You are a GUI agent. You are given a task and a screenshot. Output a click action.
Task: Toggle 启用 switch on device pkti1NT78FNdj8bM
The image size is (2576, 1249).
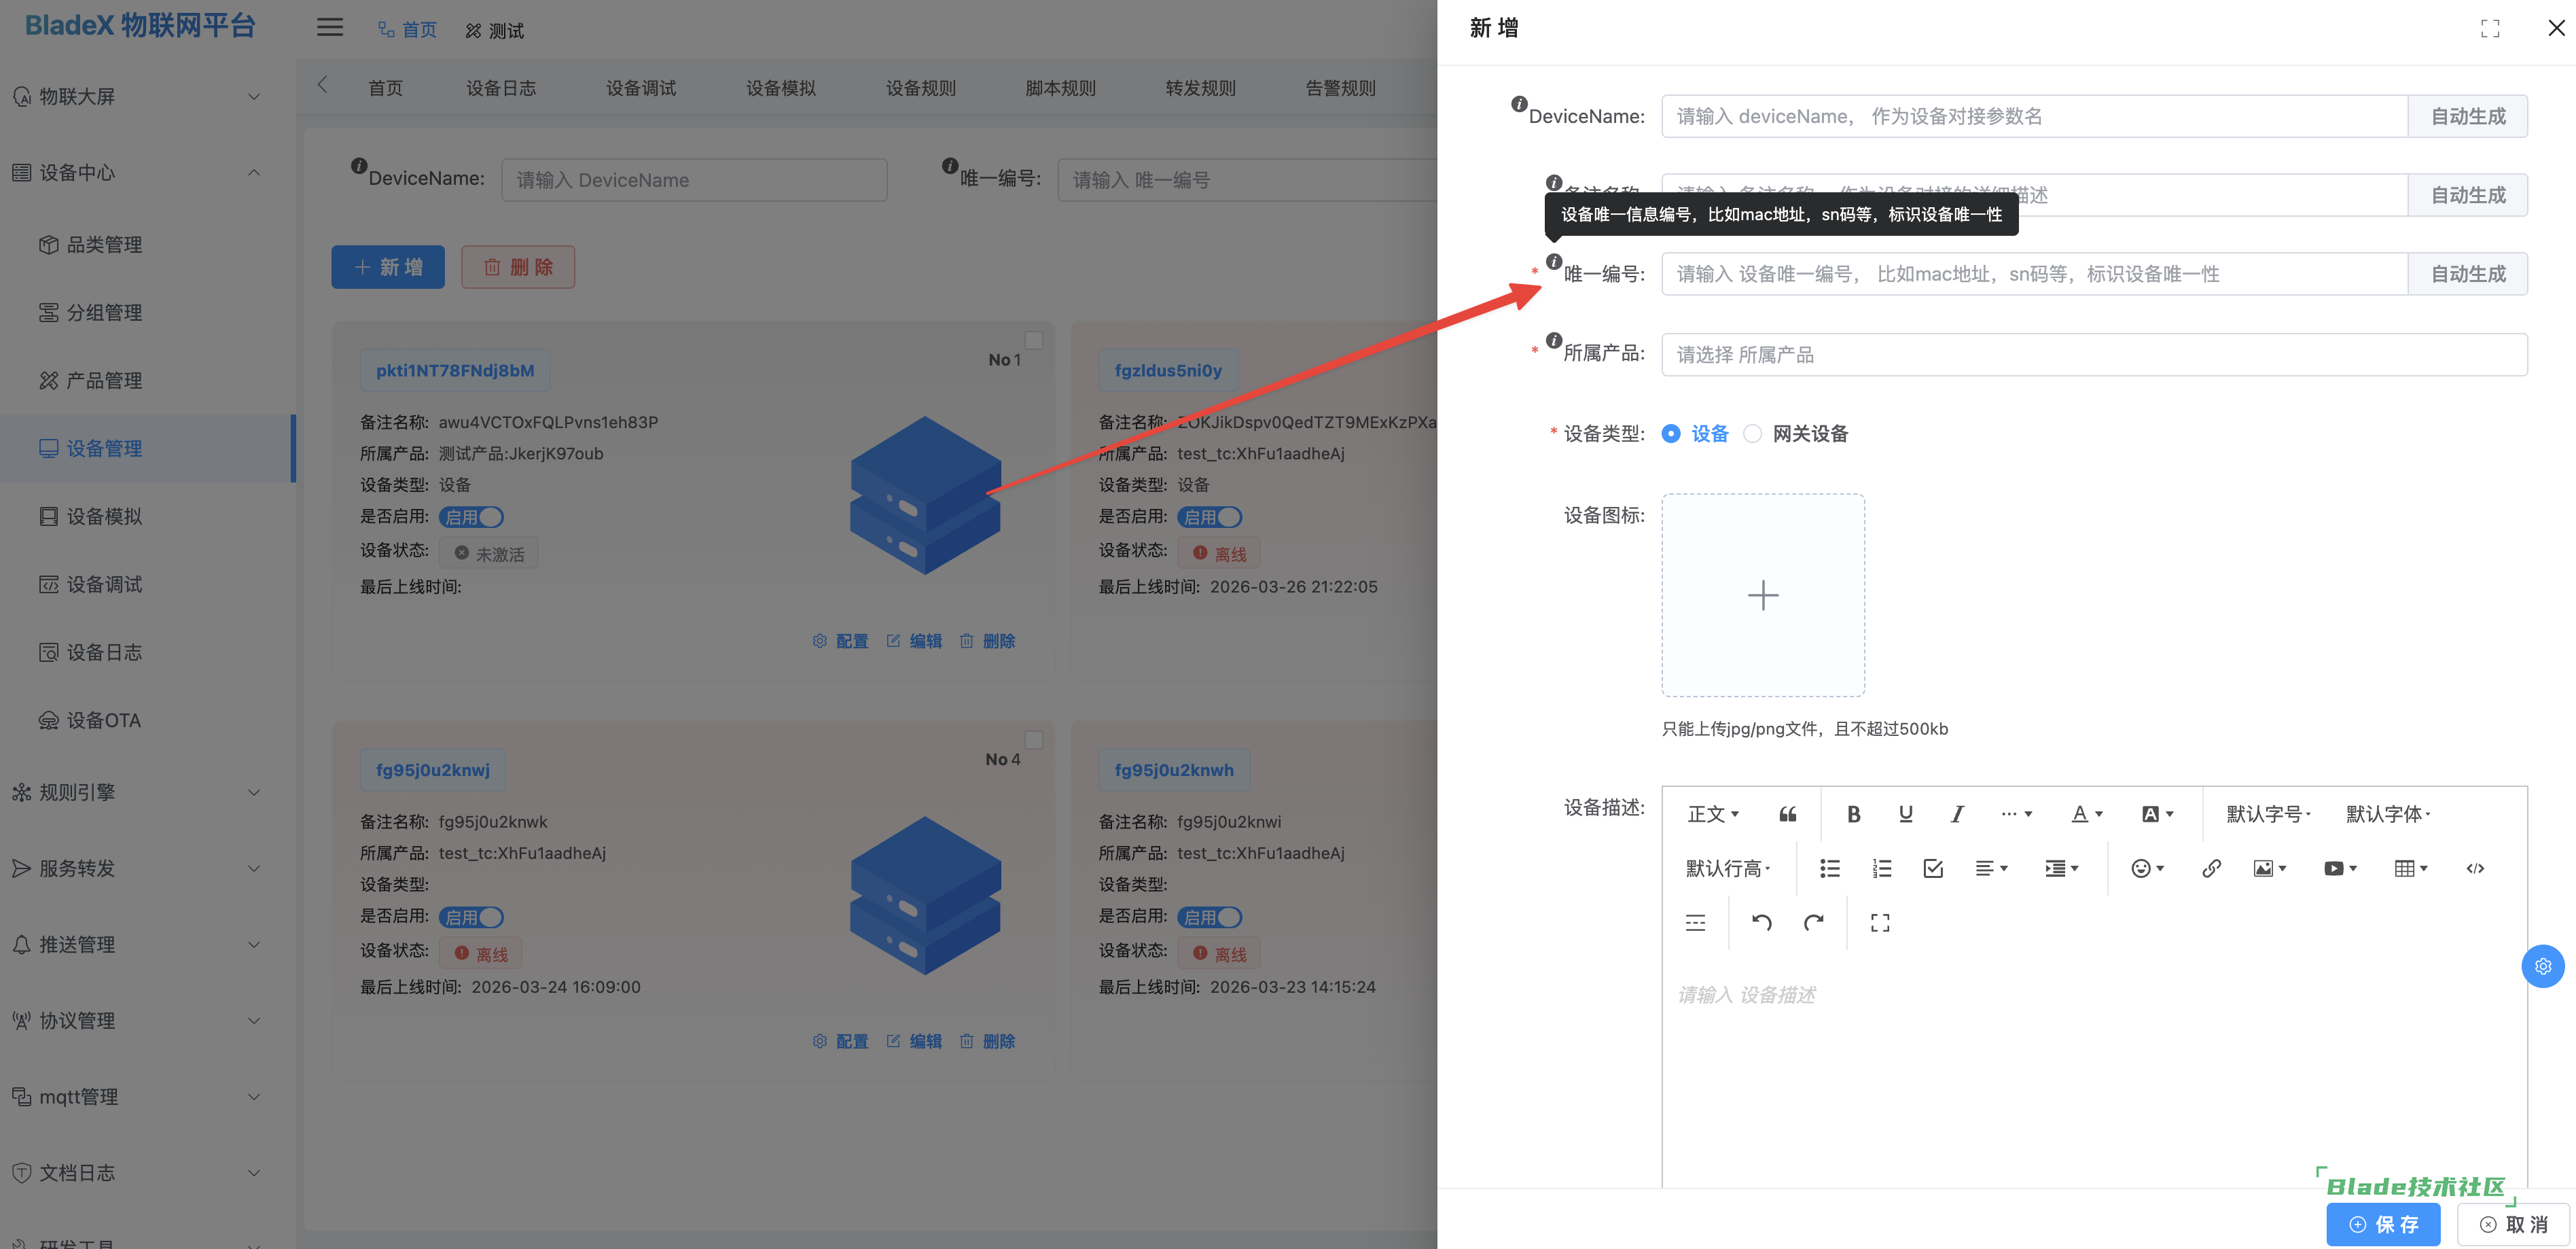pos(471,517)
